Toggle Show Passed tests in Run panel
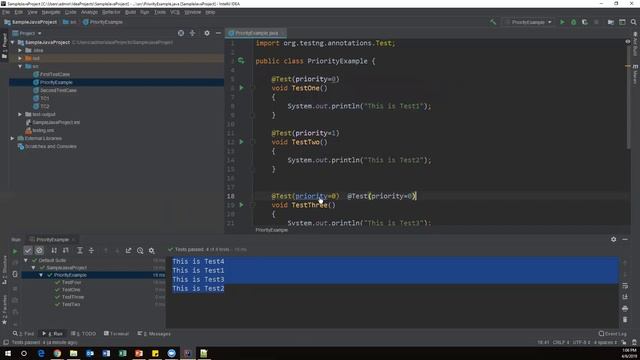This screenshot has width=640, height=360. point(28,250)
